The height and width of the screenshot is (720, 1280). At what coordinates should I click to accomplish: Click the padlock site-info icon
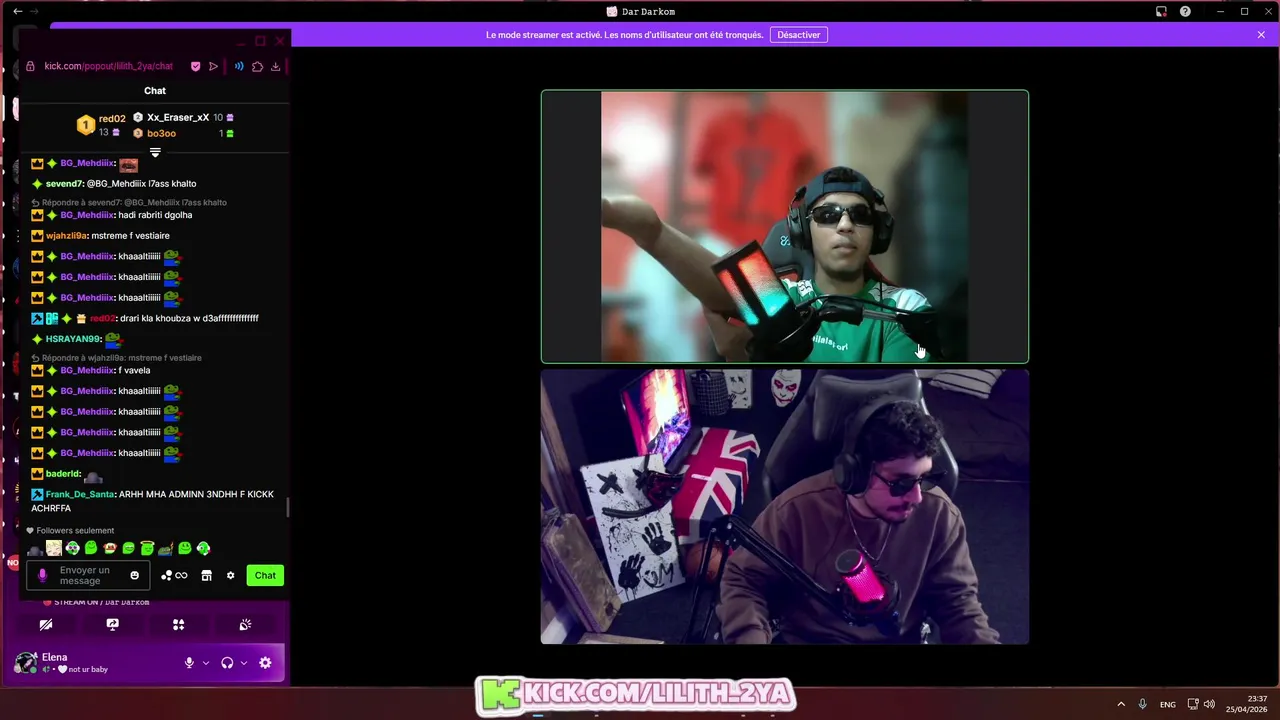(x=31, y=66)
